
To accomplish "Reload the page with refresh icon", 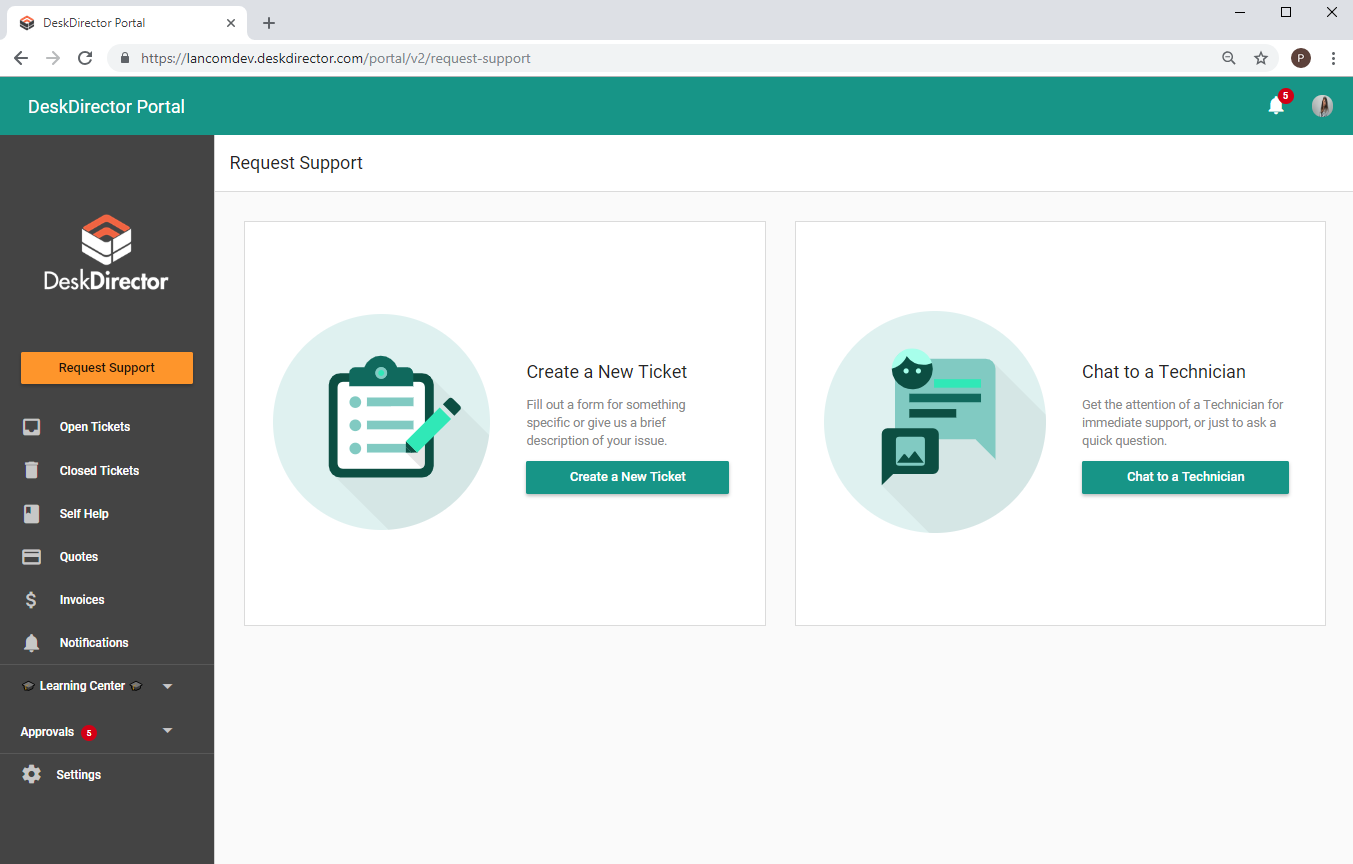I will point(85,58).
